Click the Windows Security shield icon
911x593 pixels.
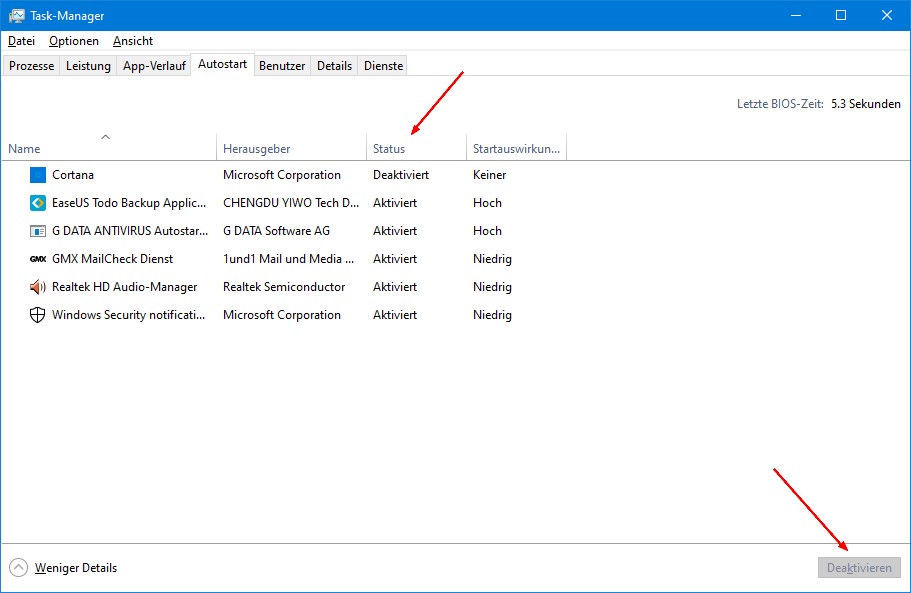[x=38, y=315]
